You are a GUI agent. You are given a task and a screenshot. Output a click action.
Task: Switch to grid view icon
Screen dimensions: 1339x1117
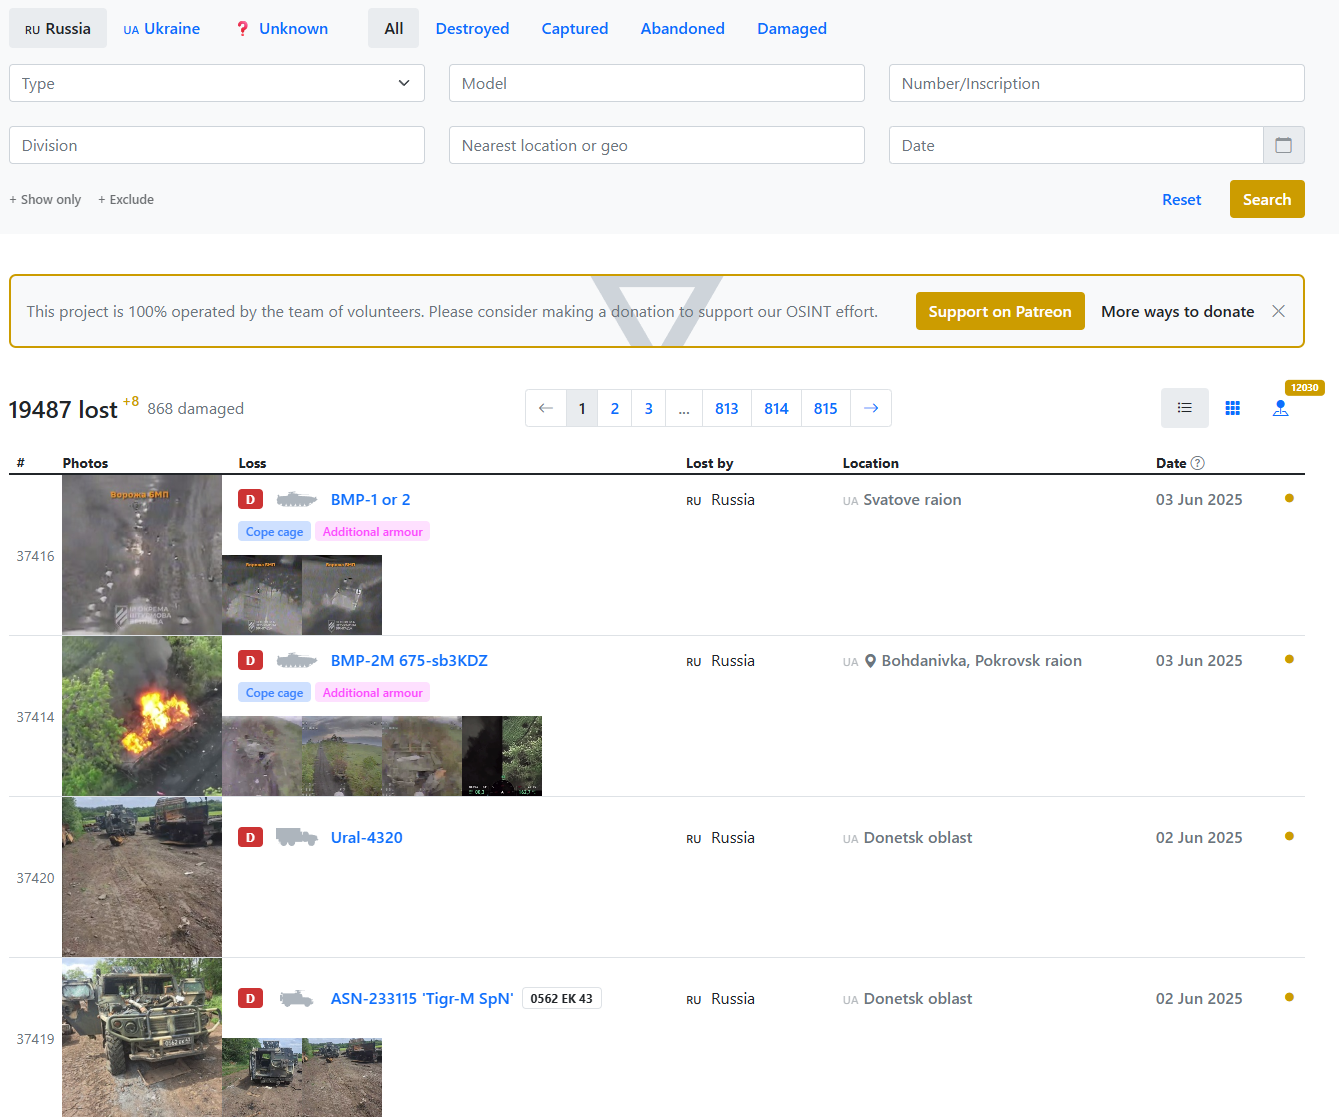click(x=1233, y=408)
